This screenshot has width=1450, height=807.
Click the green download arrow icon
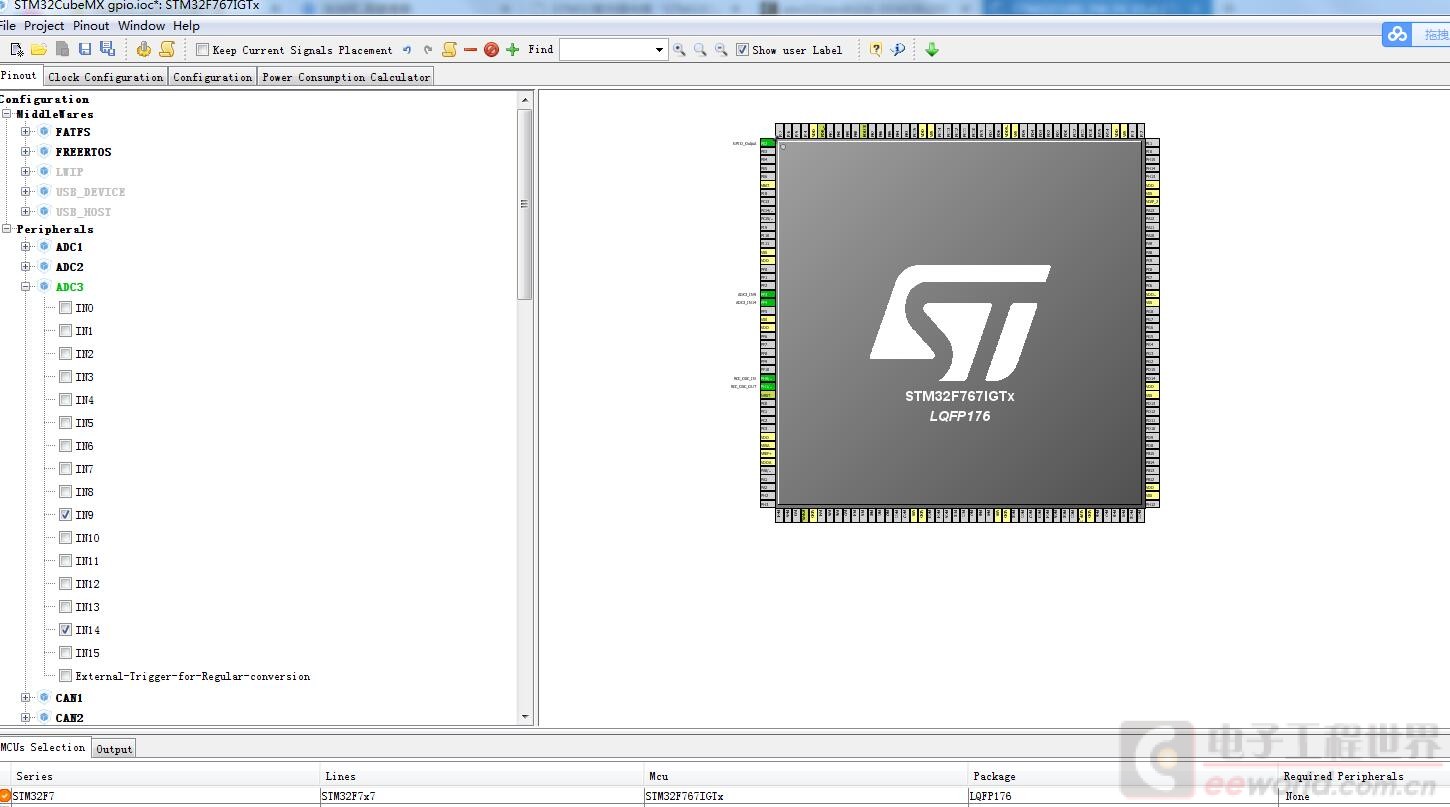point(932,49)
